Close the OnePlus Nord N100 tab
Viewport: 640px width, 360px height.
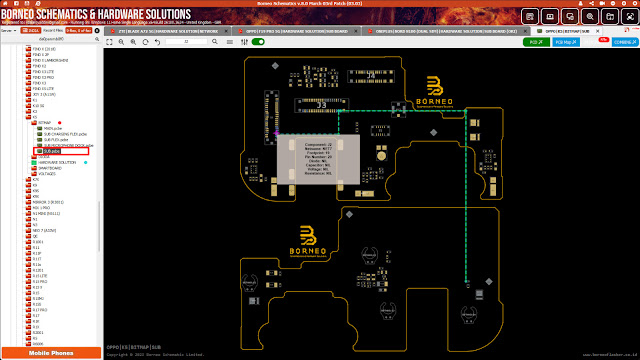point(525,31)
